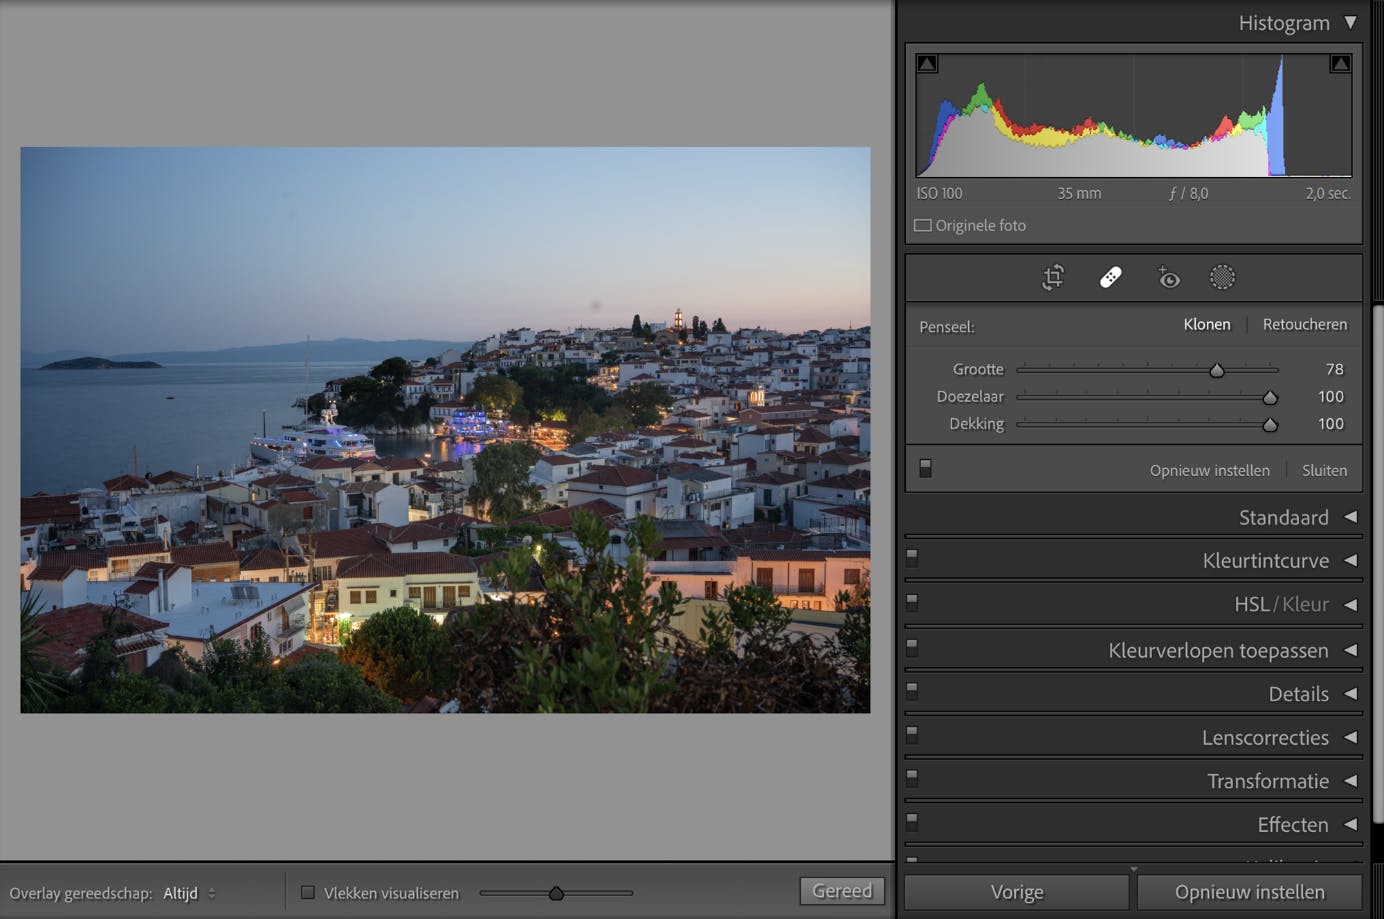Click the Gereed button
Screen dimensions: 1384x919
(x=842, y=891)
